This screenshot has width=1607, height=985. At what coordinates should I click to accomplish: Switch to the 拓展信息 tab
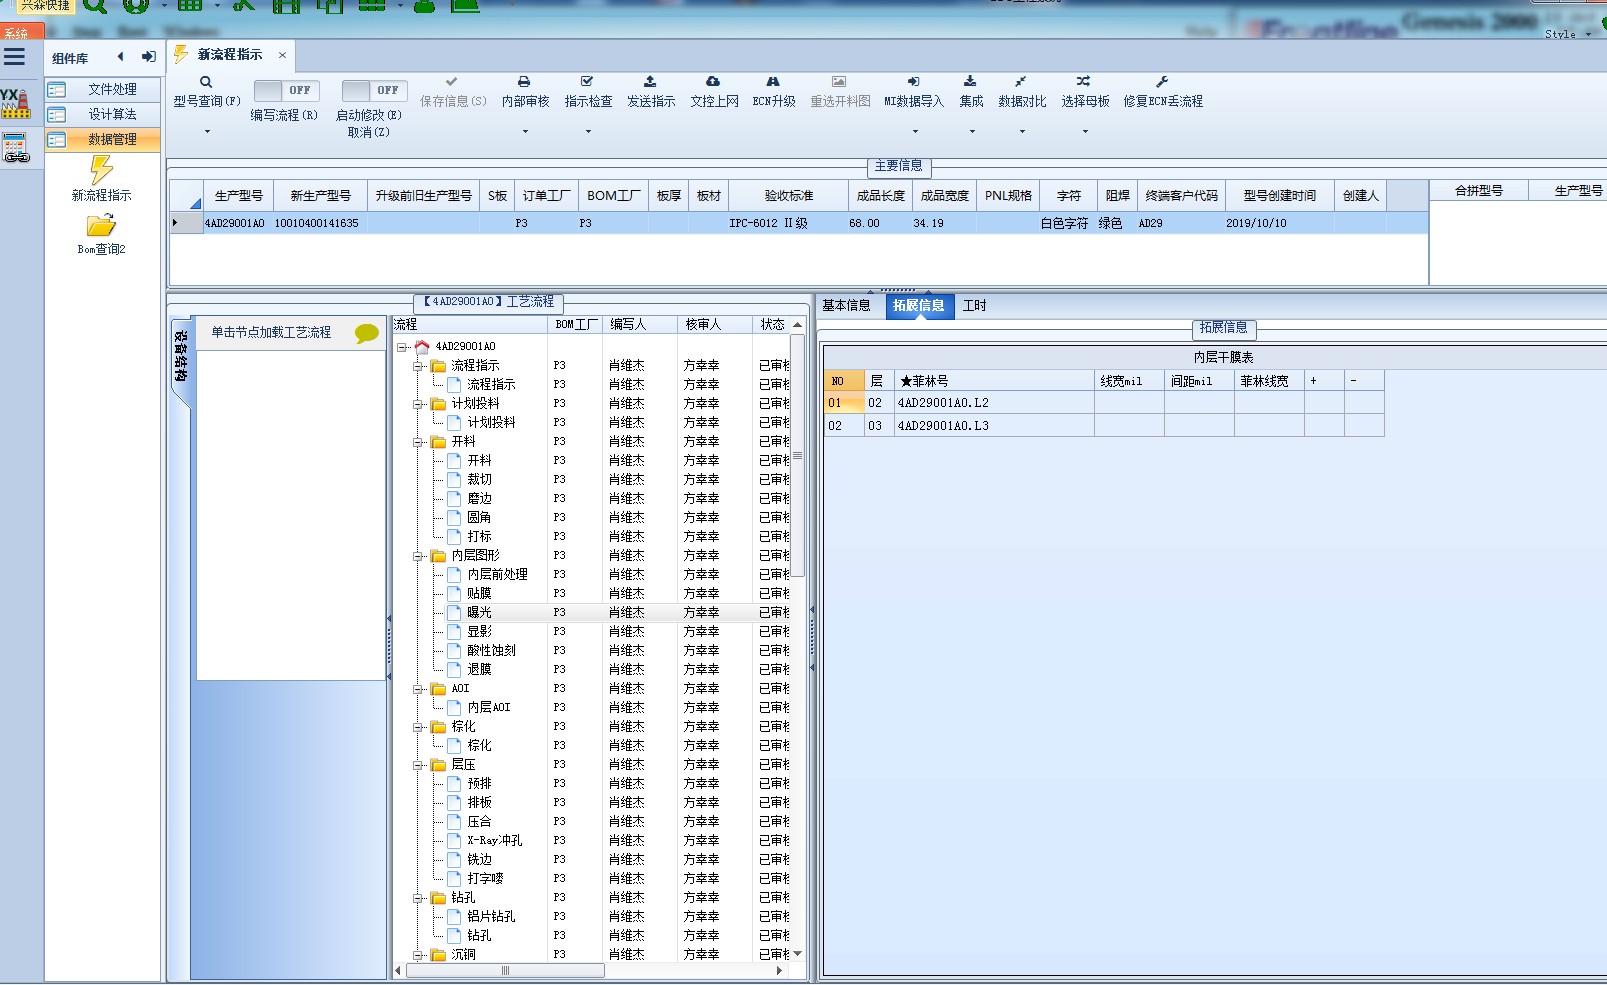[x=919, y=306]
